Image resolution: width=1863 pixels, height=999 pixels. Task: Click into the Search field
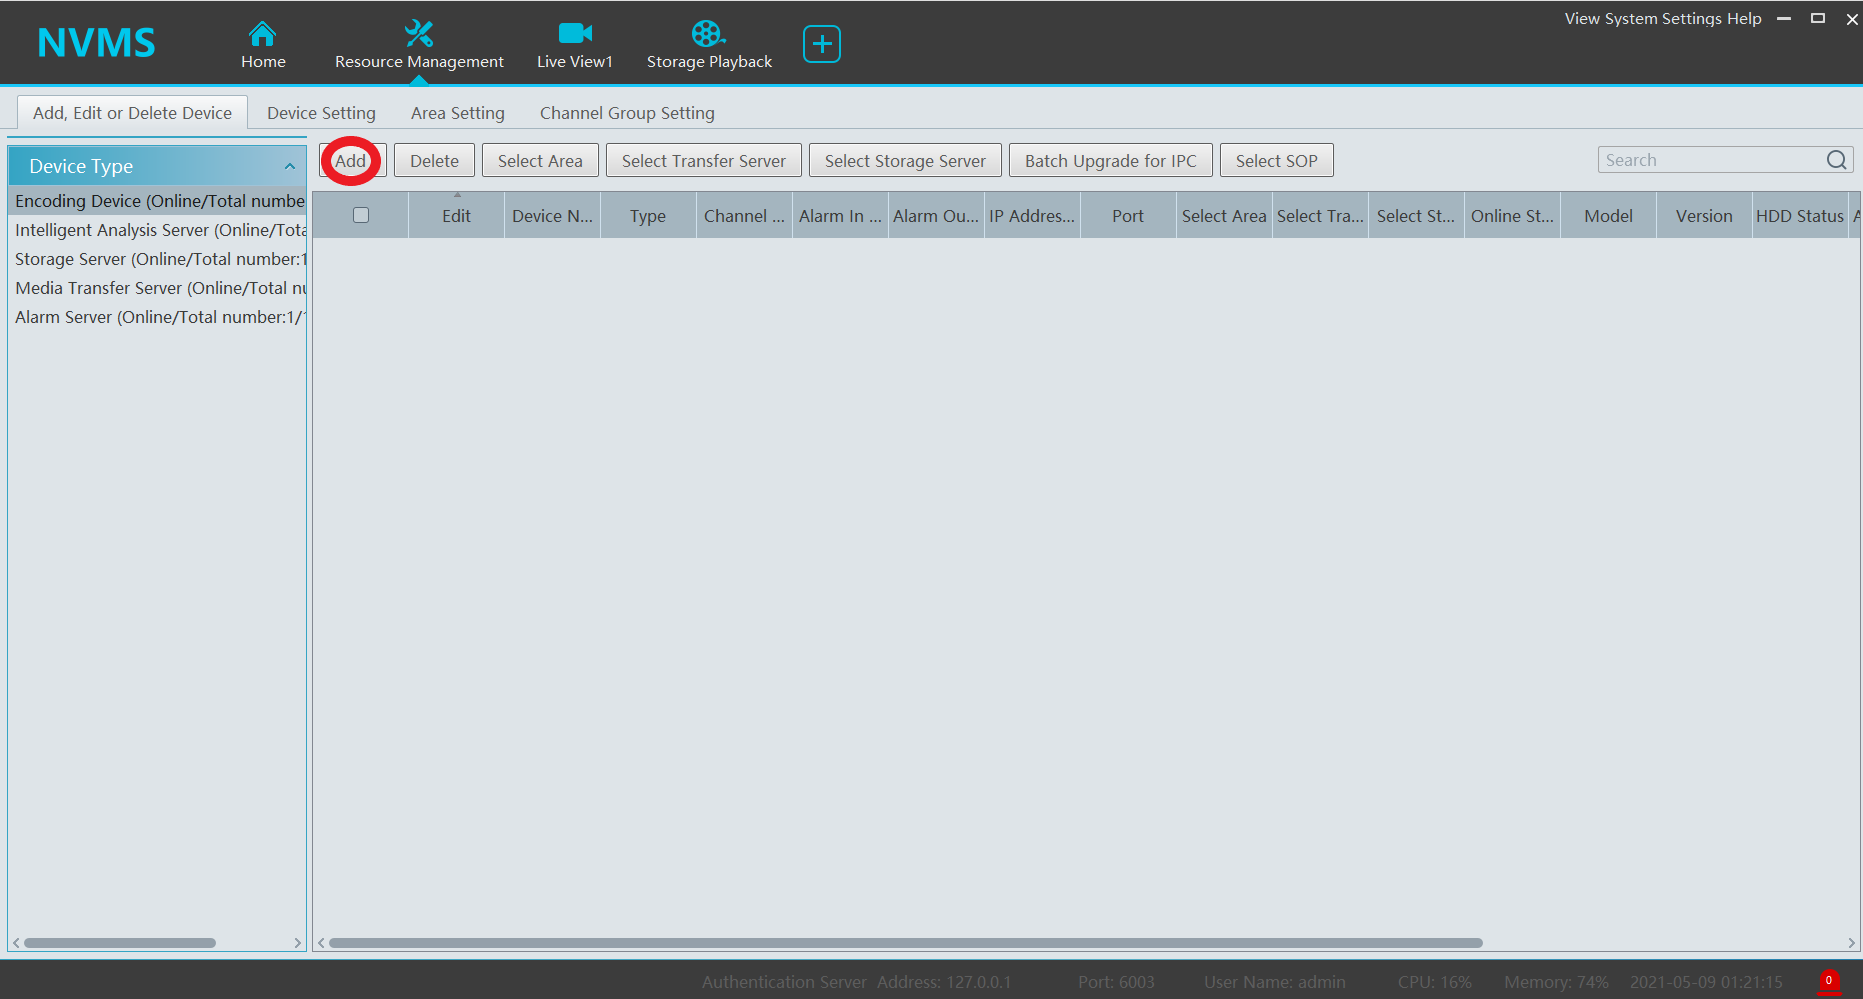click(1710, 160)
